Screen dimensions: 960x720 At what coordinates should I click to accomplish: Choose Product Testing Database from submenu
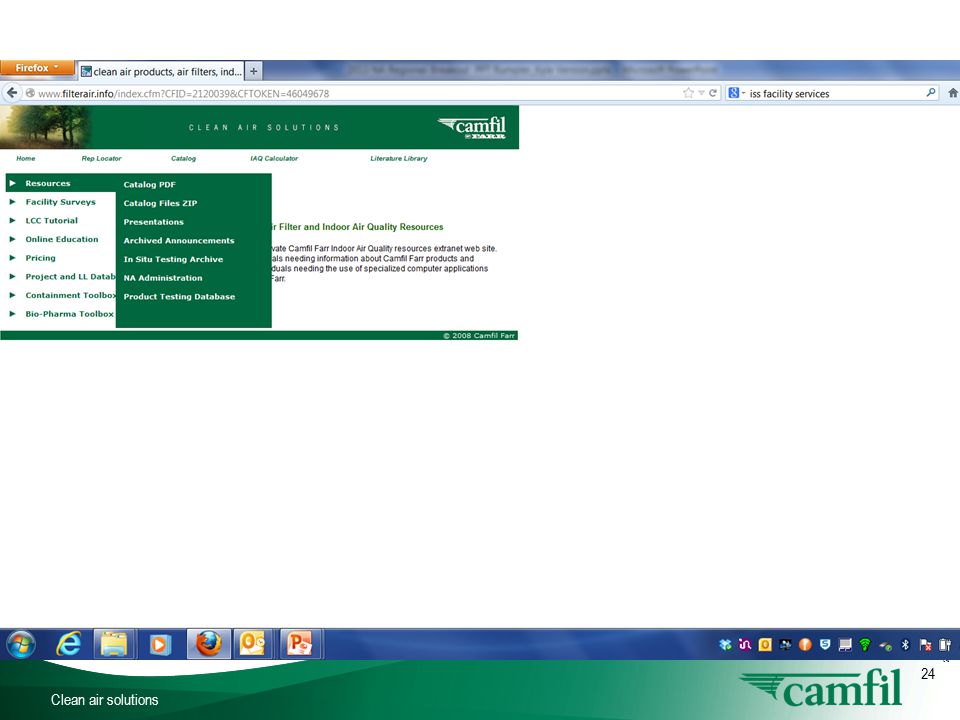(x=179, y=296)
